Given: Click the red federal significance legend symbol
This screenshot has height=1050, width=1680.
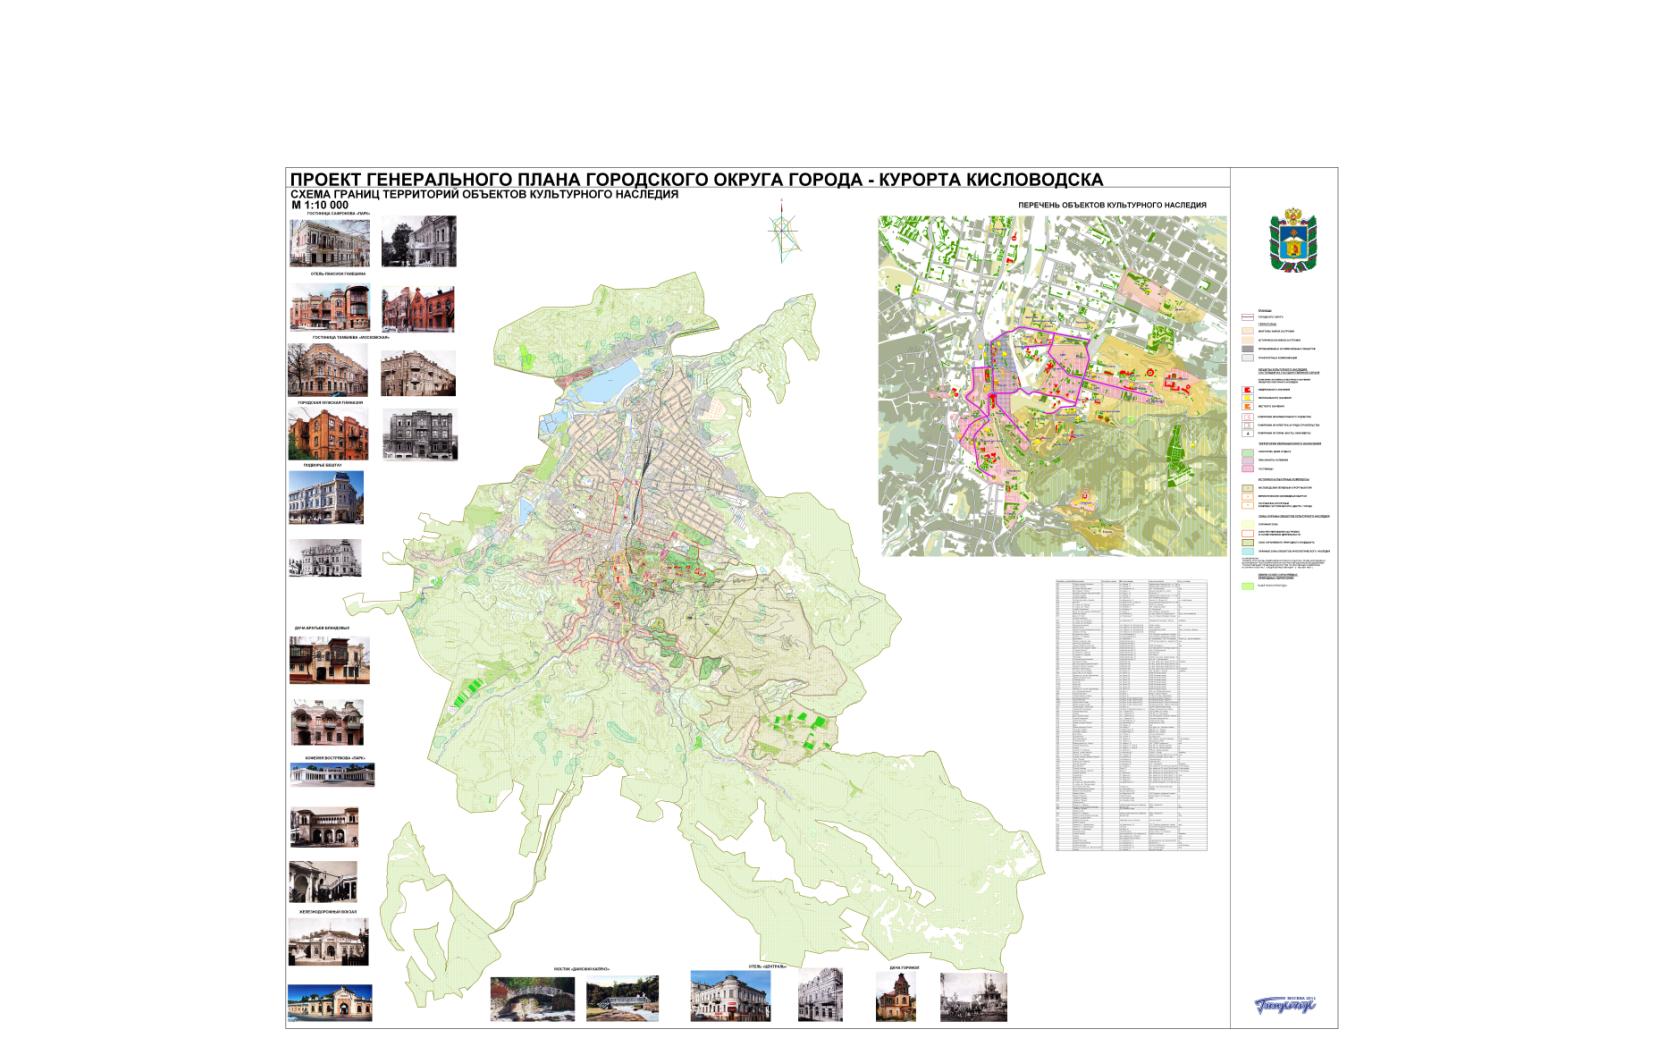Looking at the screenshot, I should pos(1246,389).
